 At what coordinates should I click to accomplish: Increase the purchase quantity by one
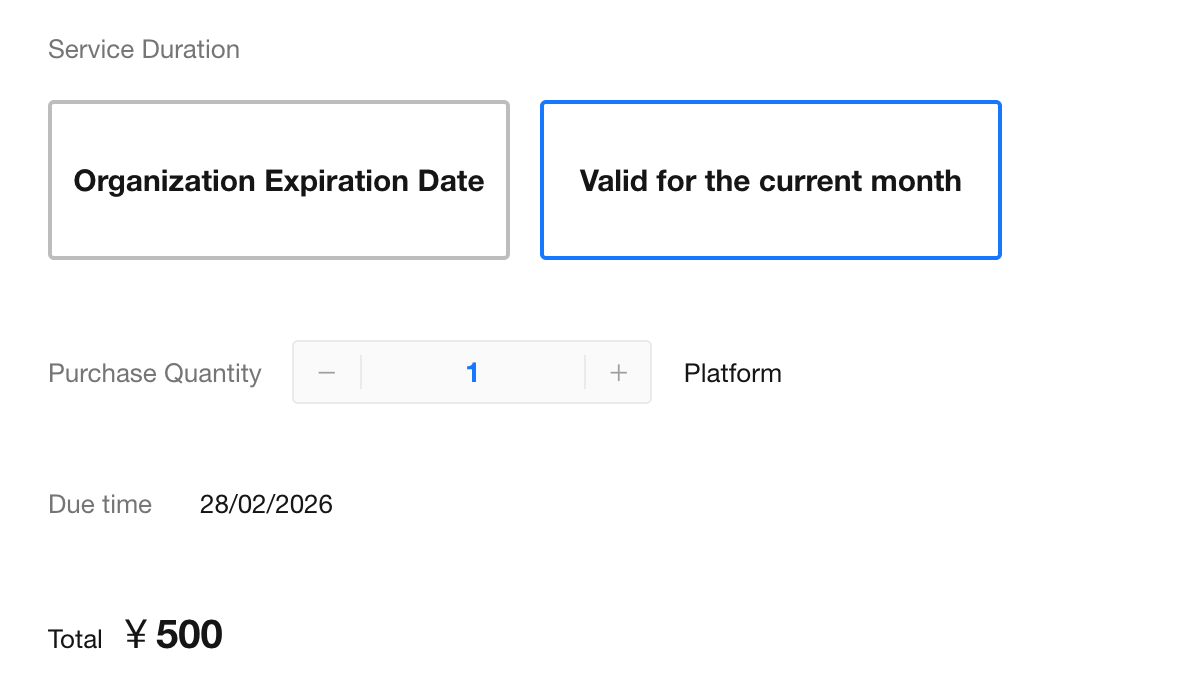tap(619, 373)
